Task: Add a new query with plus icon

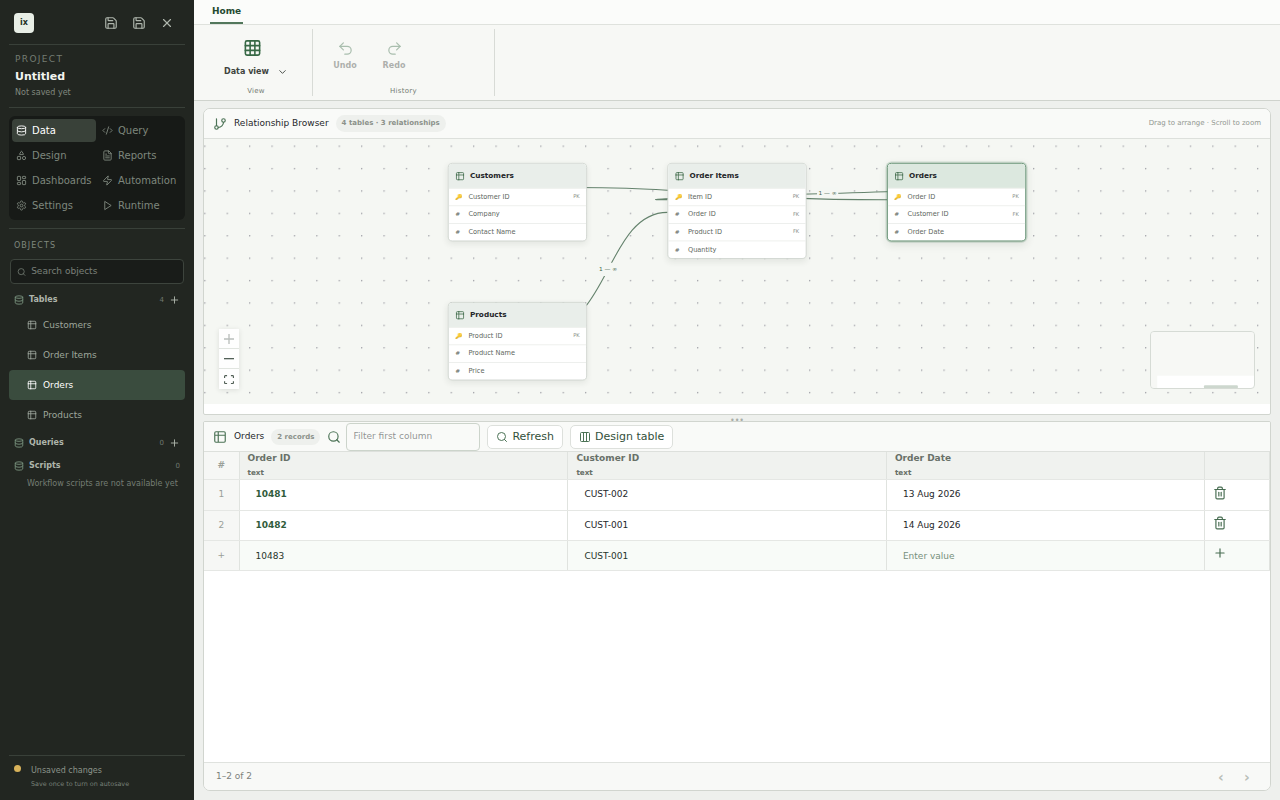Action: click(x=175, y=443)
